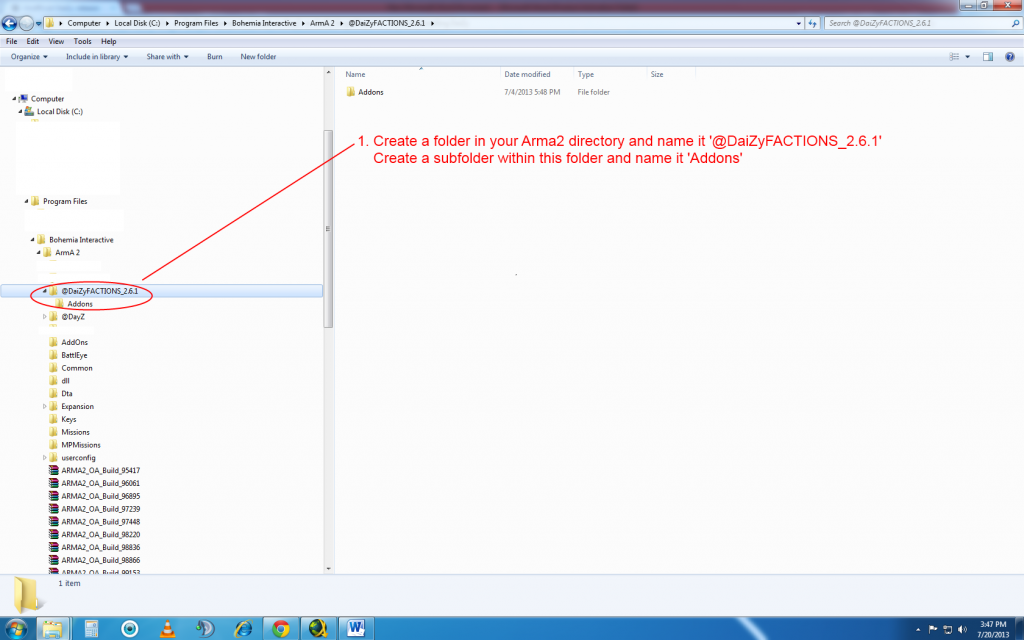1024x640 pixels.
Task: Select the AddOns folder in tree
Action: click(74, 342)
